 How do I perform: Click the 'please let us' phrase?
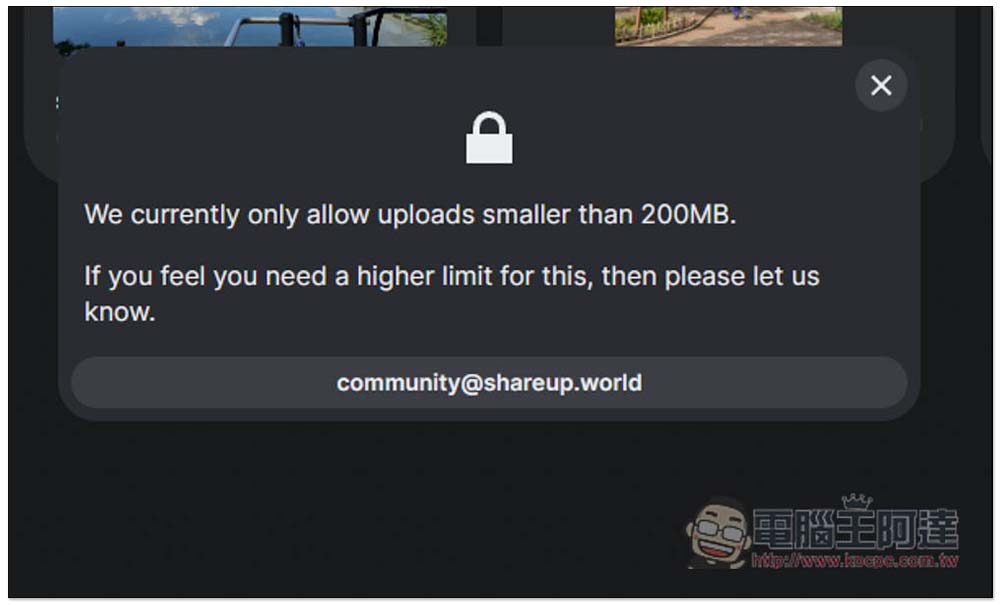coord(742,277)
